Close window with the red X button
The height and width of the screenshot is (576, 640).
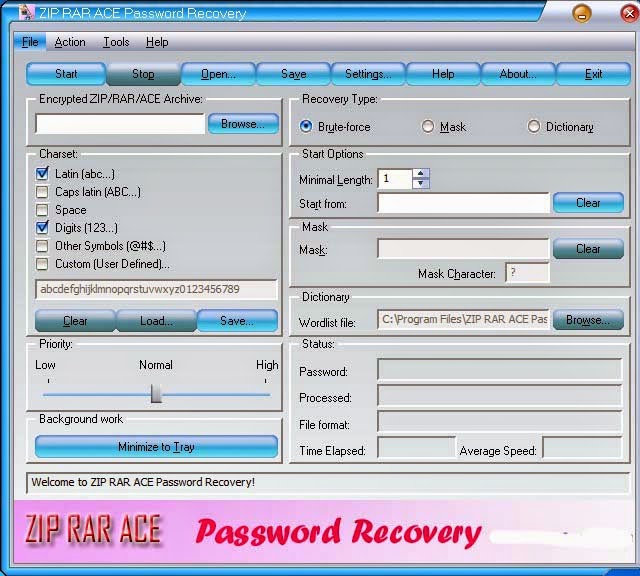[x=630, y=13]
